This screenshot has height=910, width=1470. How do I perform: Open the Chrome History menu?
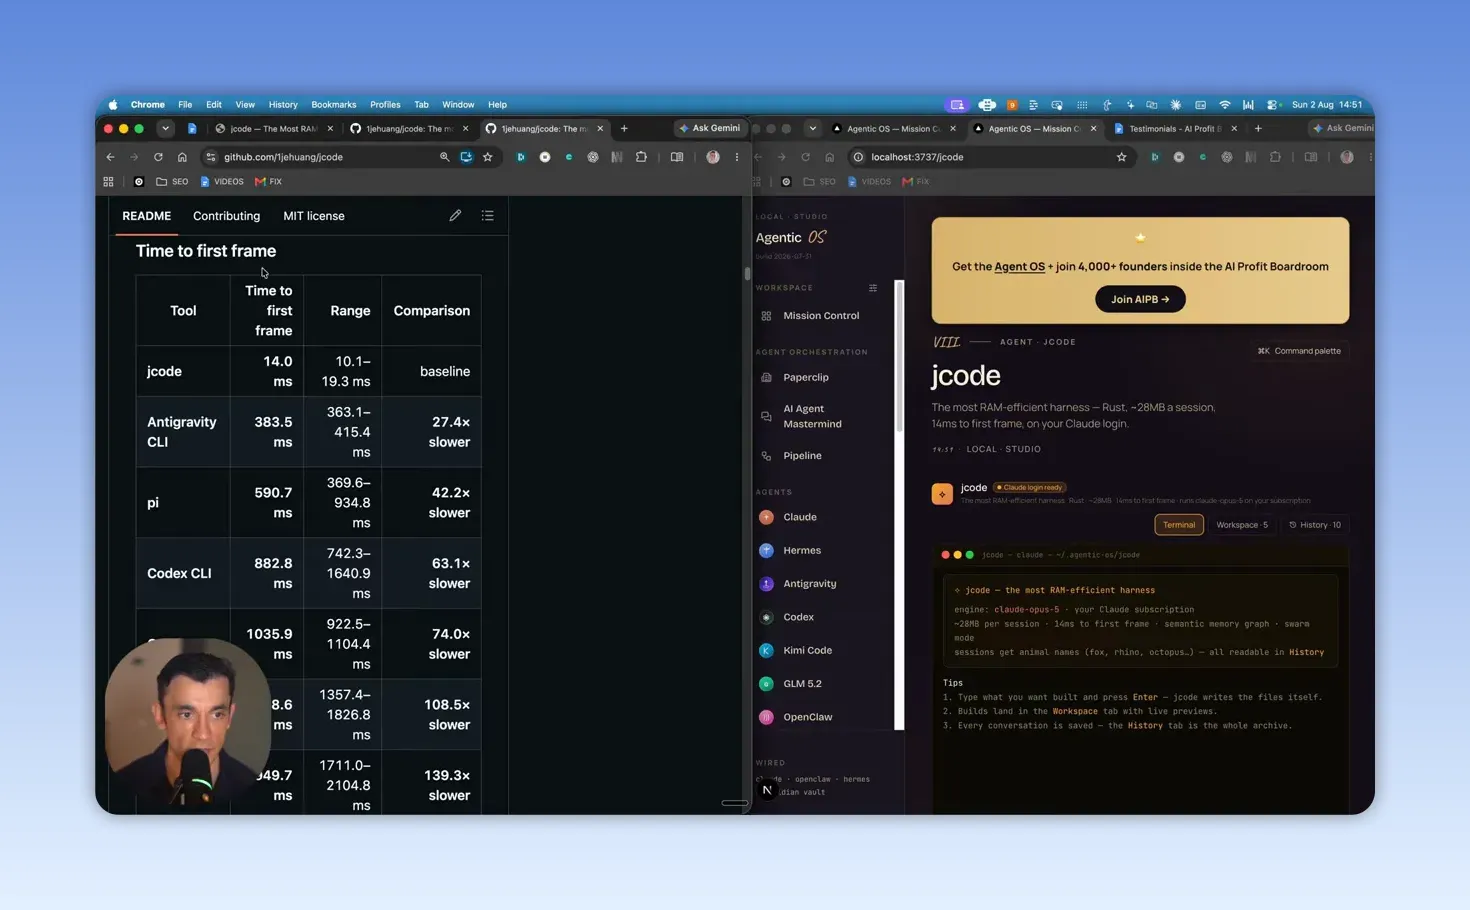(x=283, y=104)
